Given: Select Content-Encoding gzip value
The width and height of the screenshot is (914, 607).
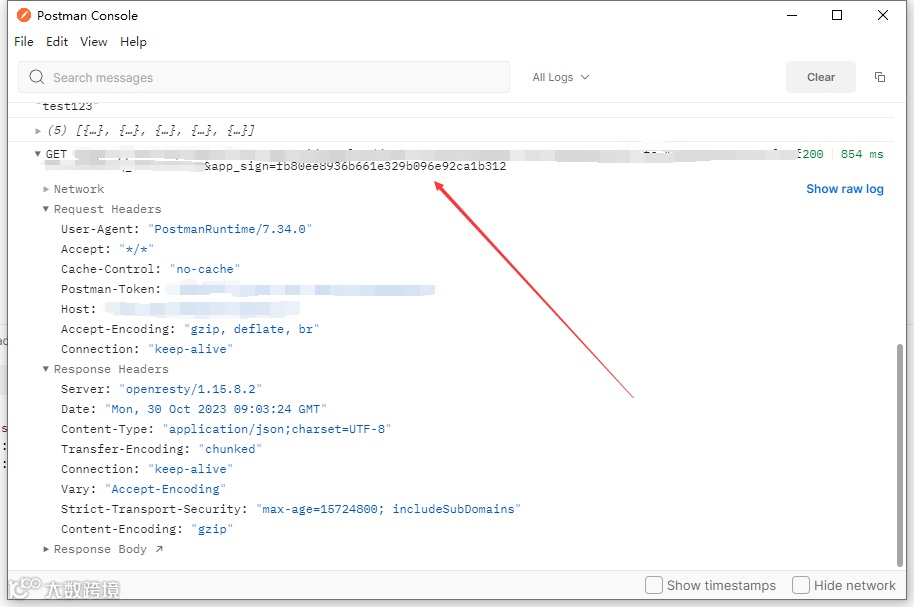Looking at the screenshot, I should [212, 529].
